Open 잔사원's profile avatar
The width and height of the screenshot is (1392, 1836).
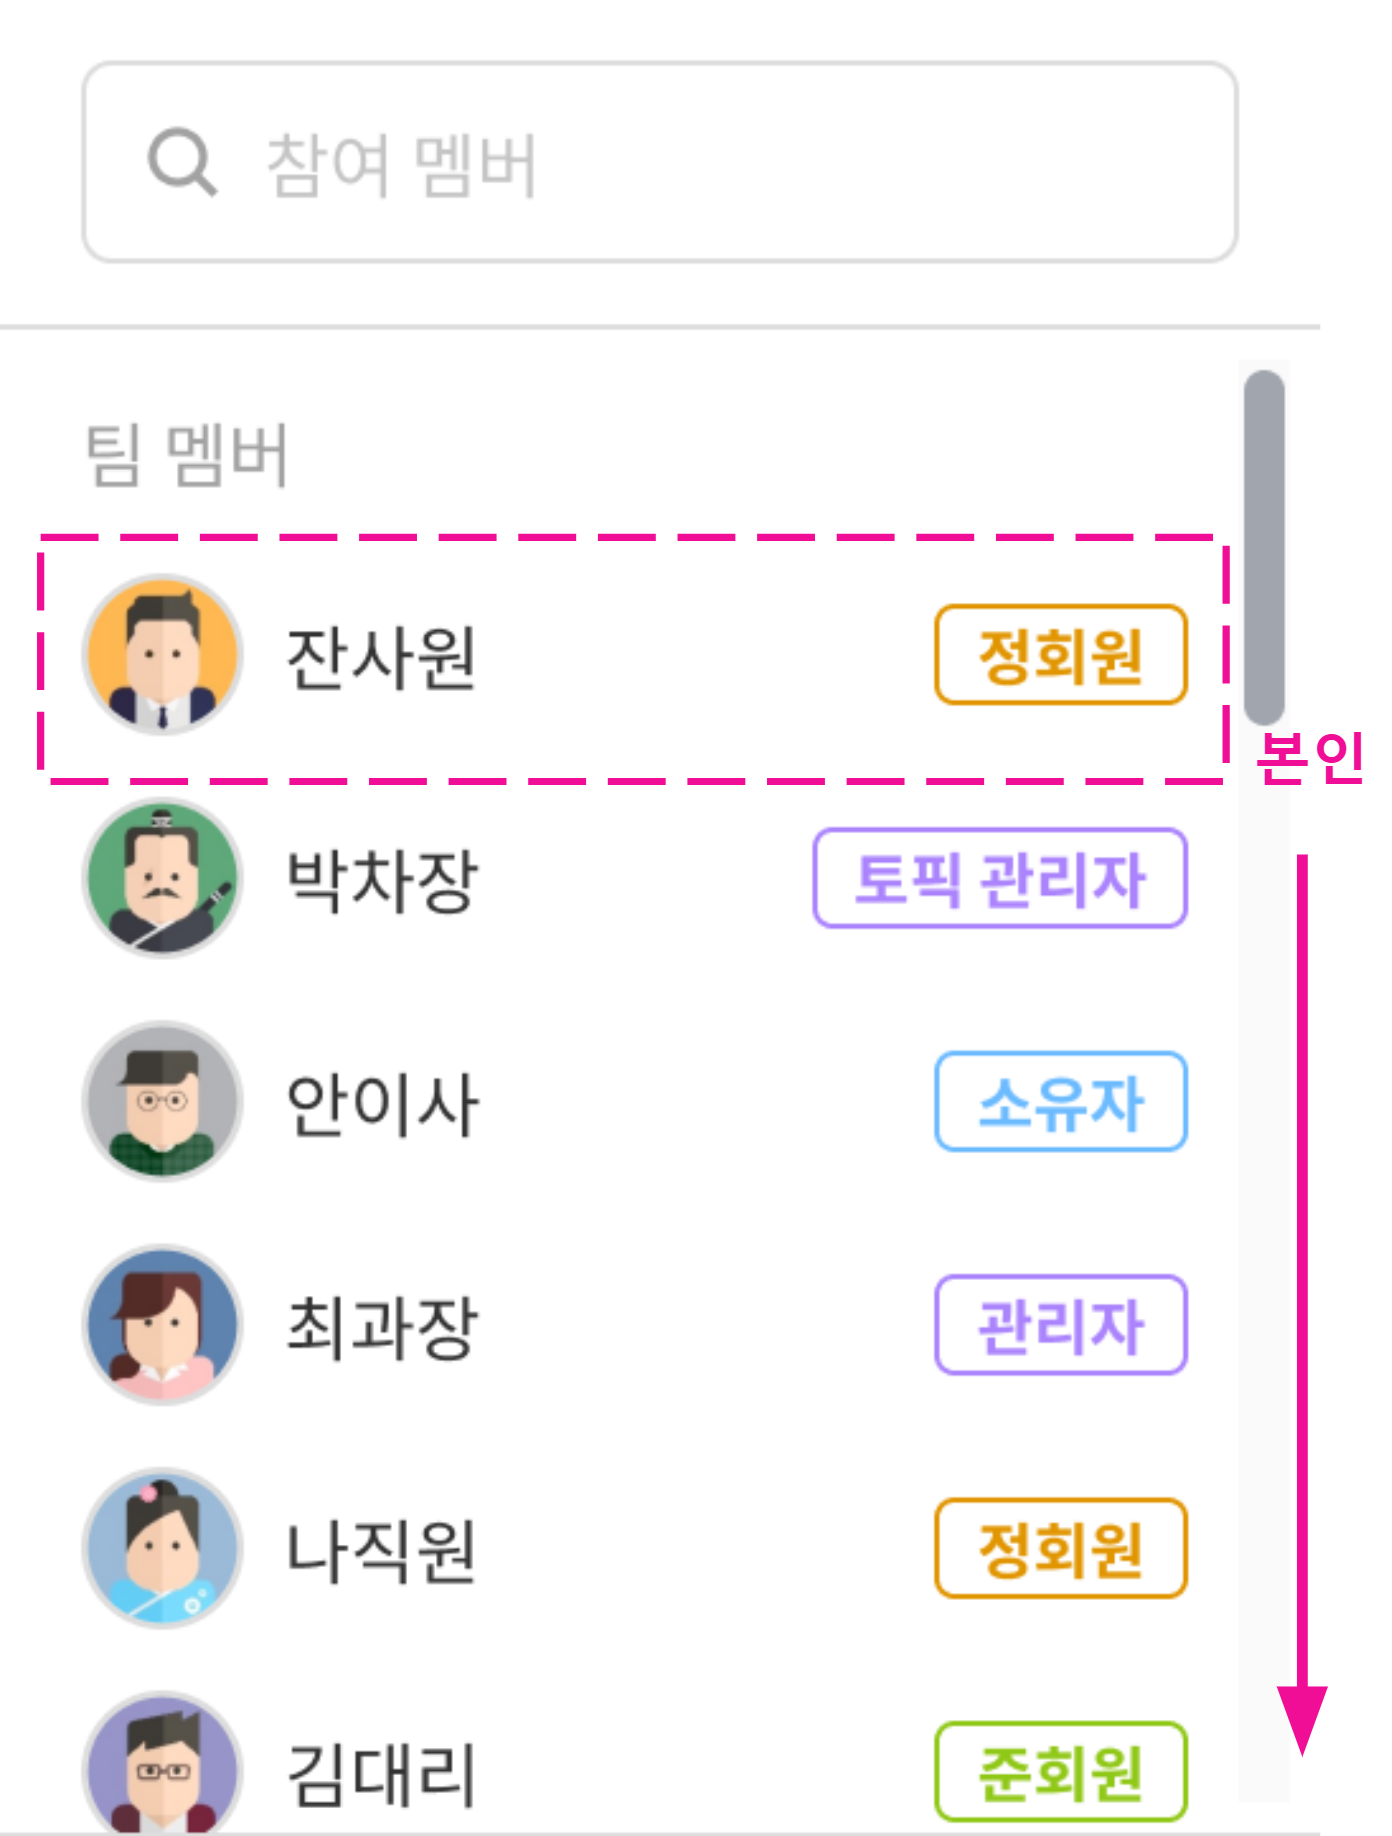[163, 655]
